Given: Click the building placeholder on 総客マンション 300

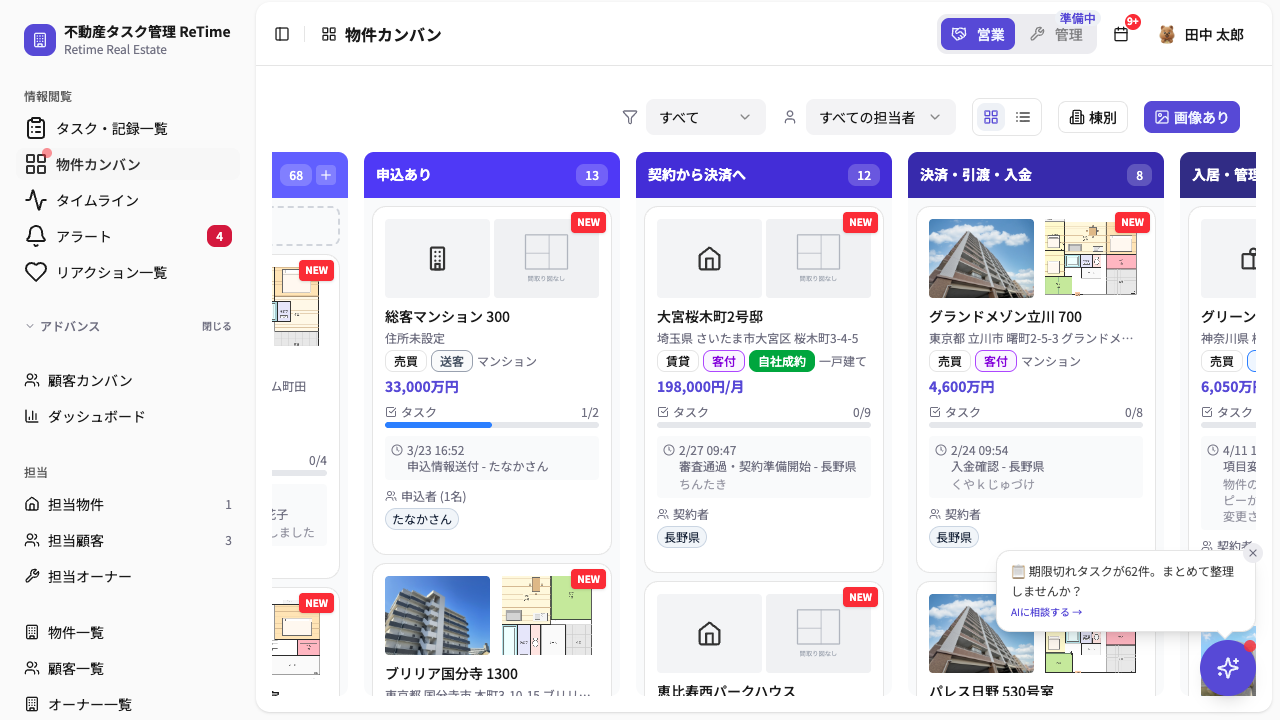Looking at the screenshot, I should (437, 258).
